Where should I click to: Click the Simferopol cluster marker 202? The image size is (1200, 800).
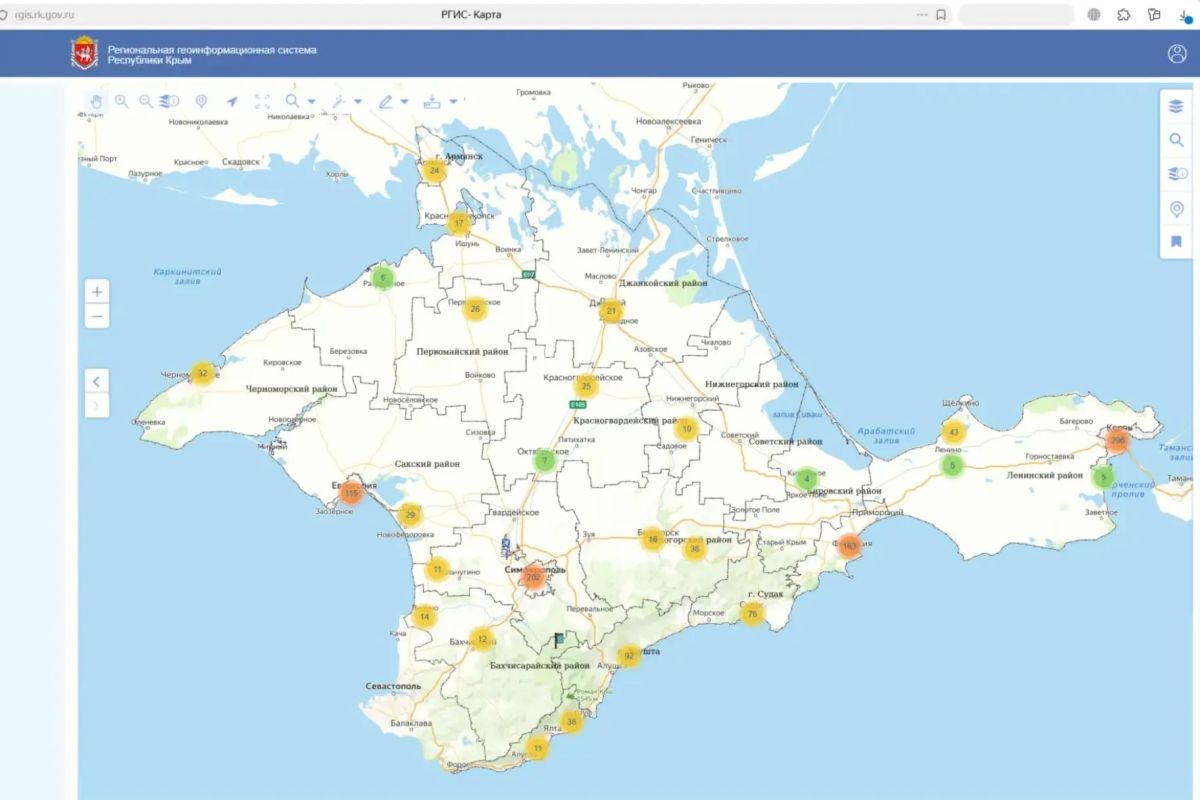click(533, 577)
